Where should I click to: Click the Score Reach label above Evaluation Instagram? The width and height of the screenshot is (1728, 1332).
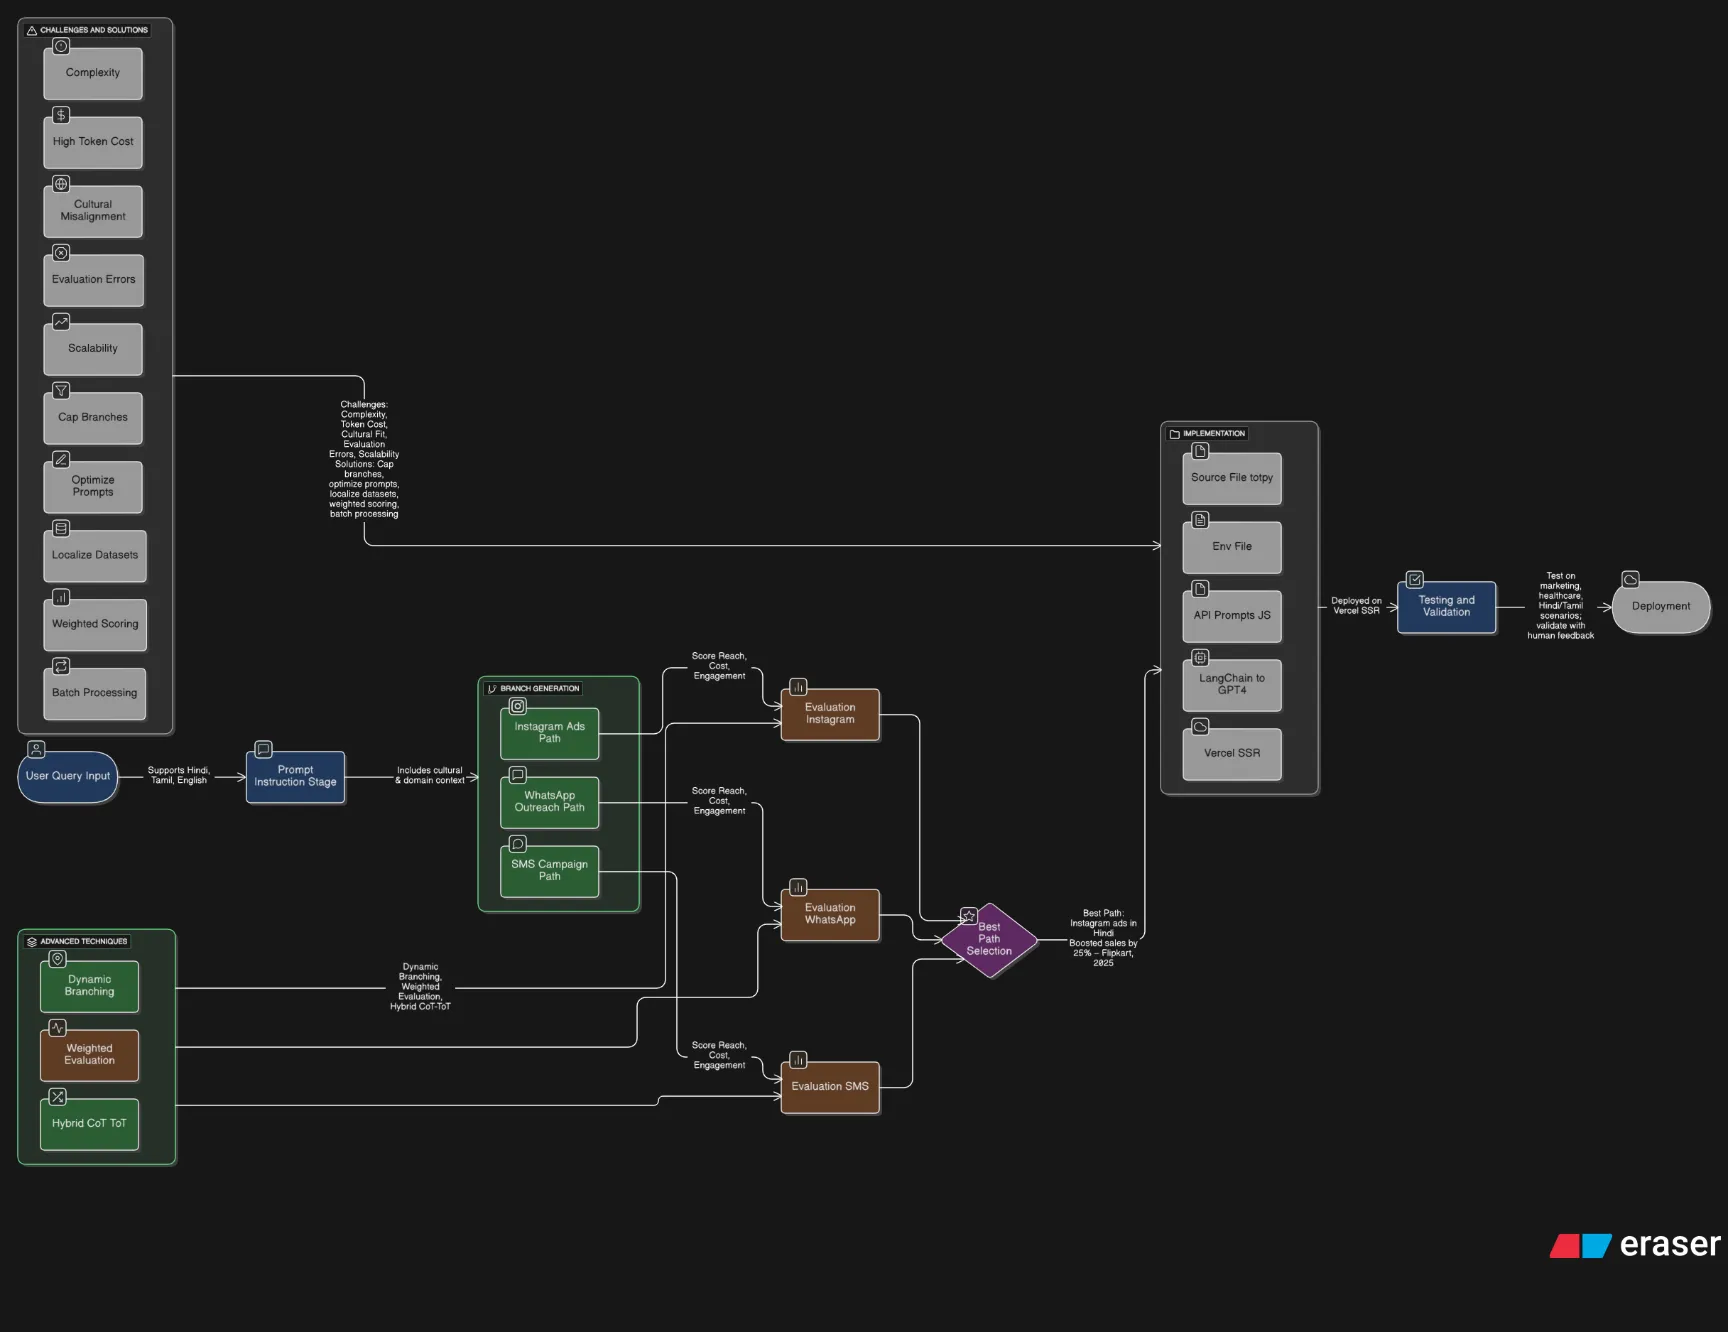pos(719,666)
